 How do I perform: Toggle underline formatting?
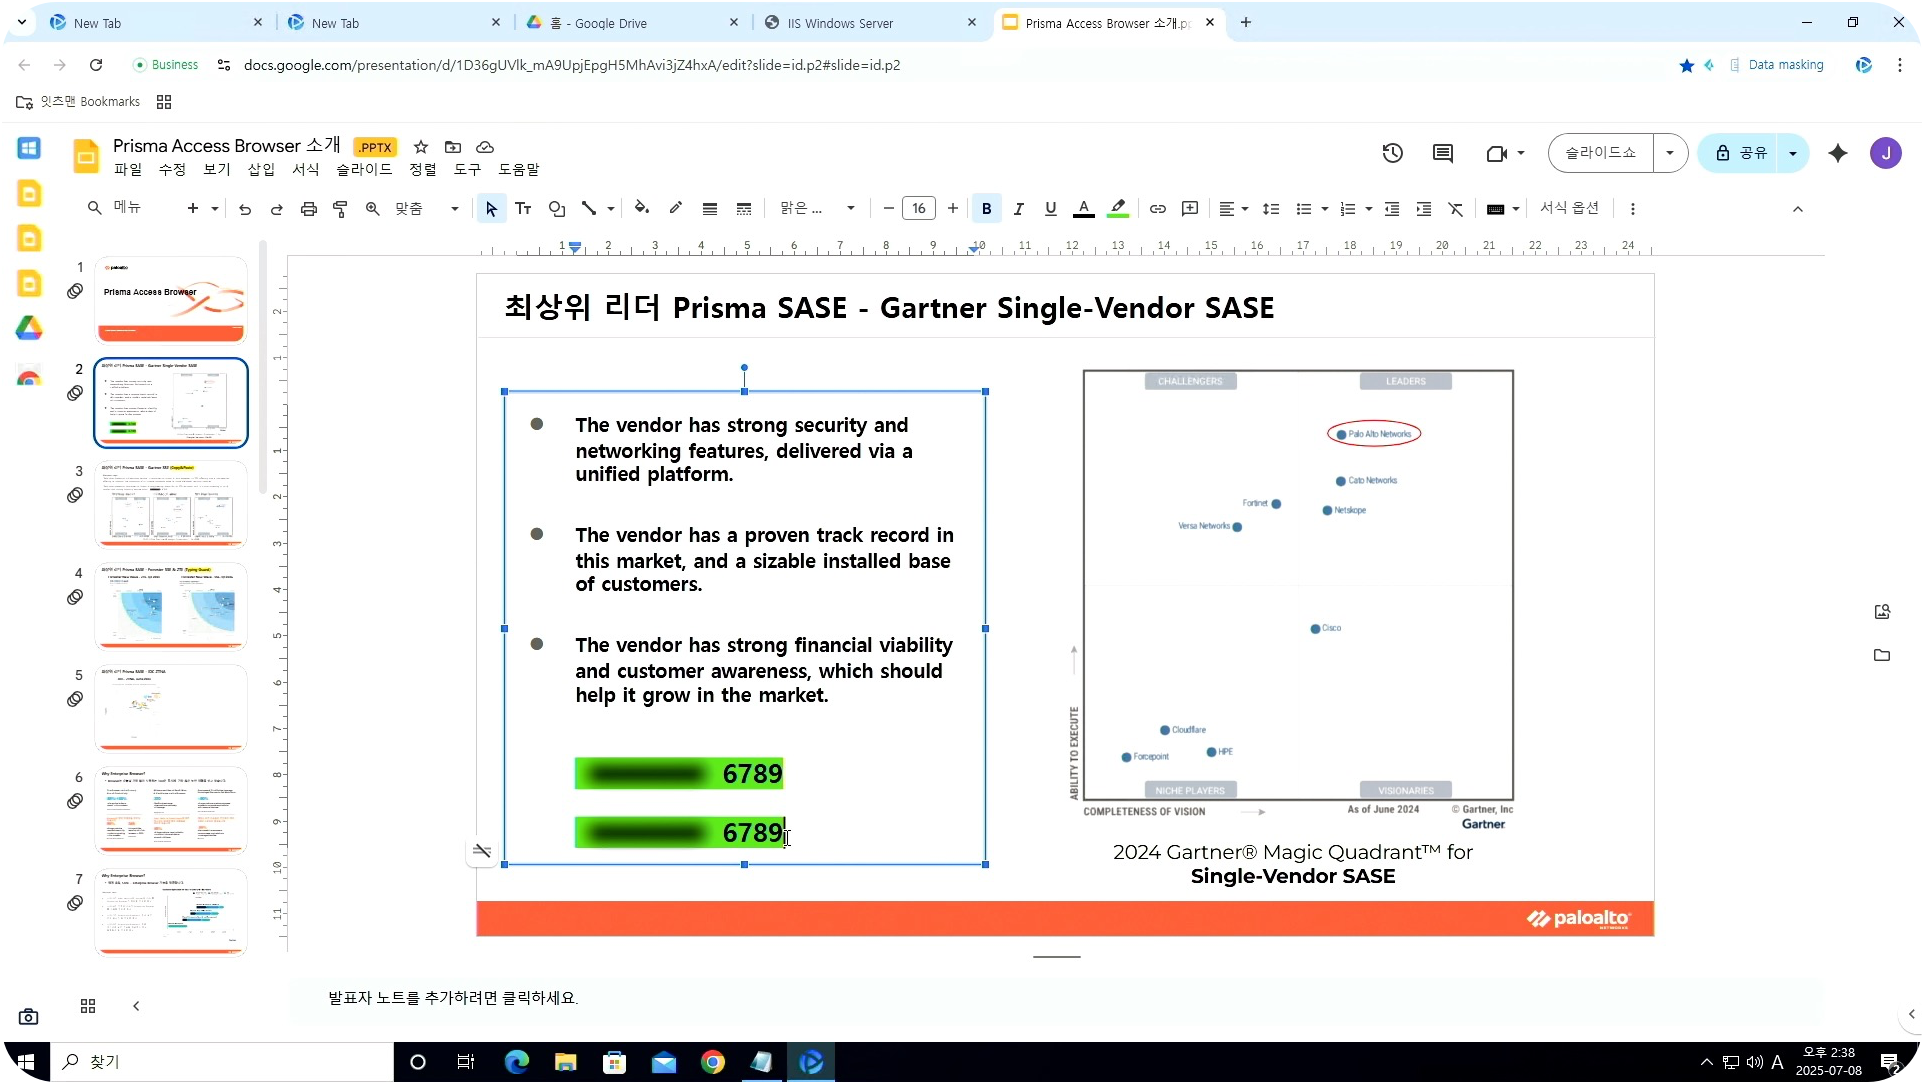click(1051, 209)
